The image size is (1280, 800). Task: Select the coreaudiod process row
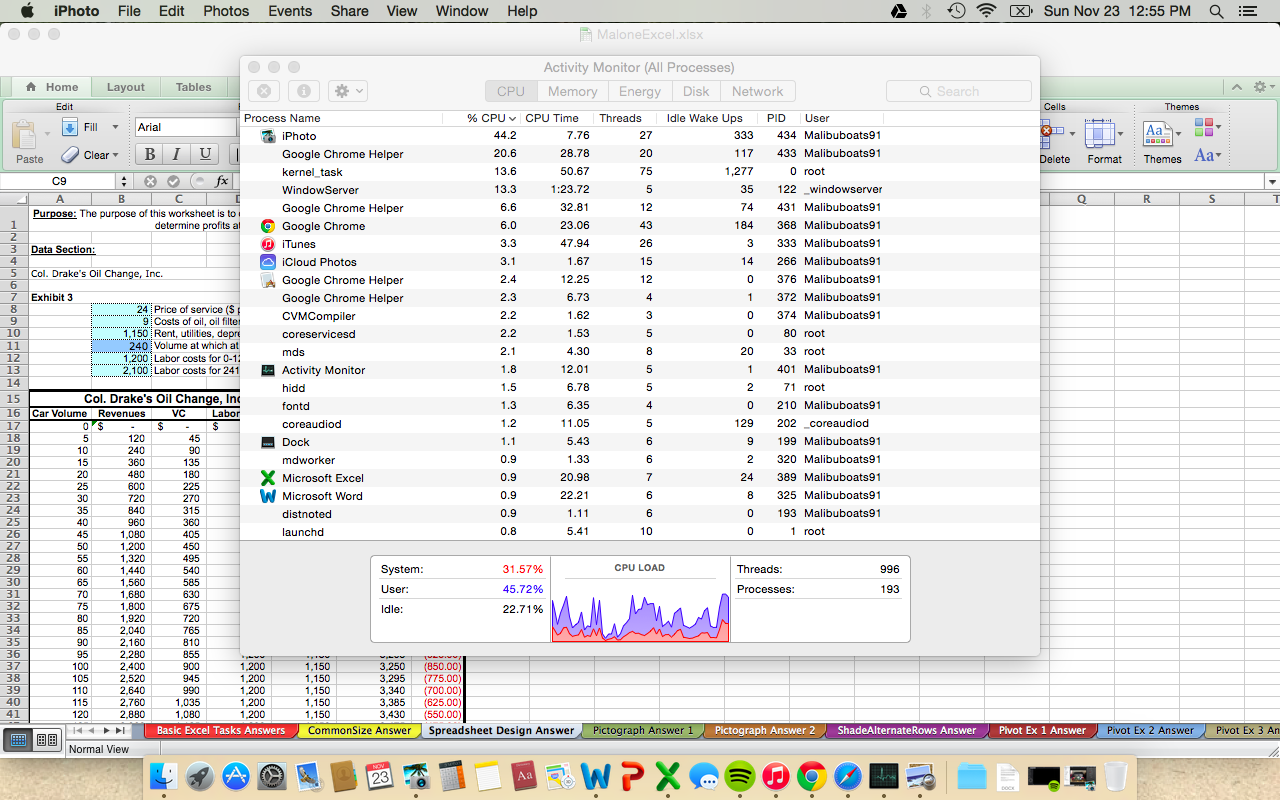pos(640,424)
